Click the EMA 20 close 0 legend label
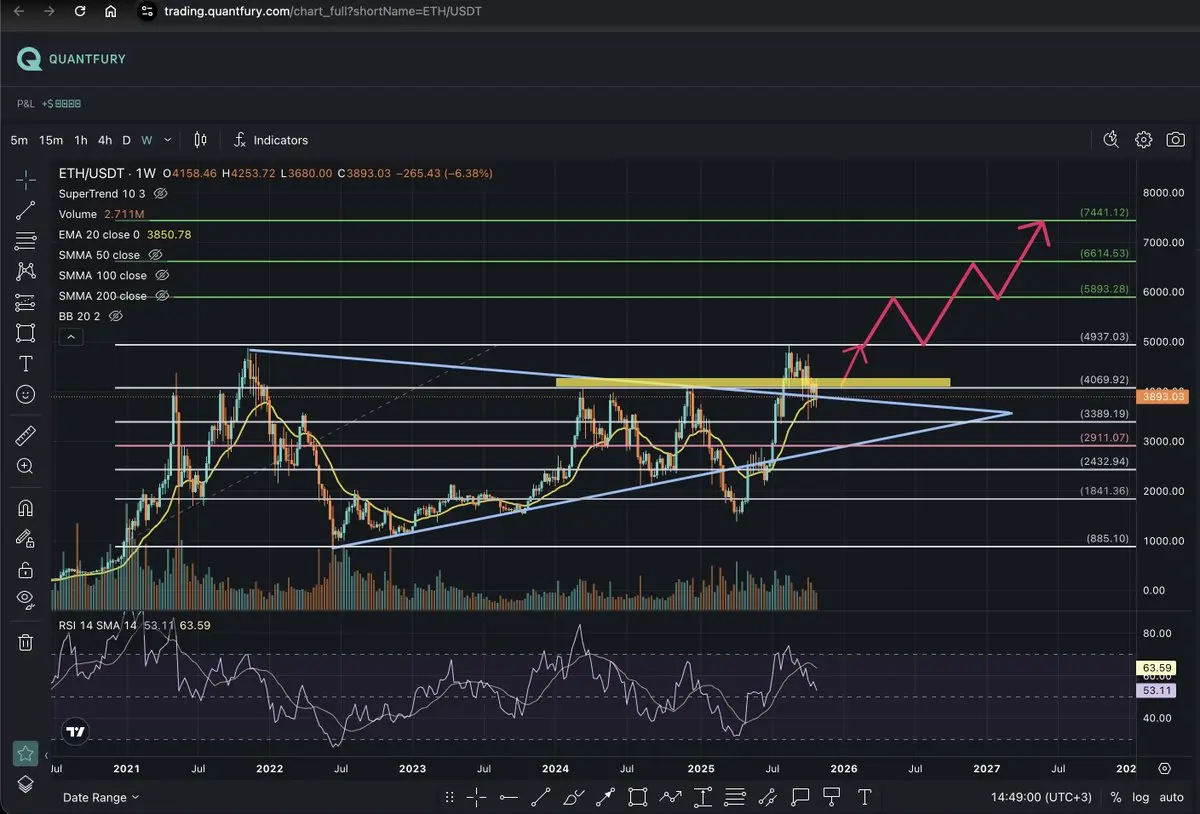This screenshot has height=814, width=1200. tap(100, 234)
